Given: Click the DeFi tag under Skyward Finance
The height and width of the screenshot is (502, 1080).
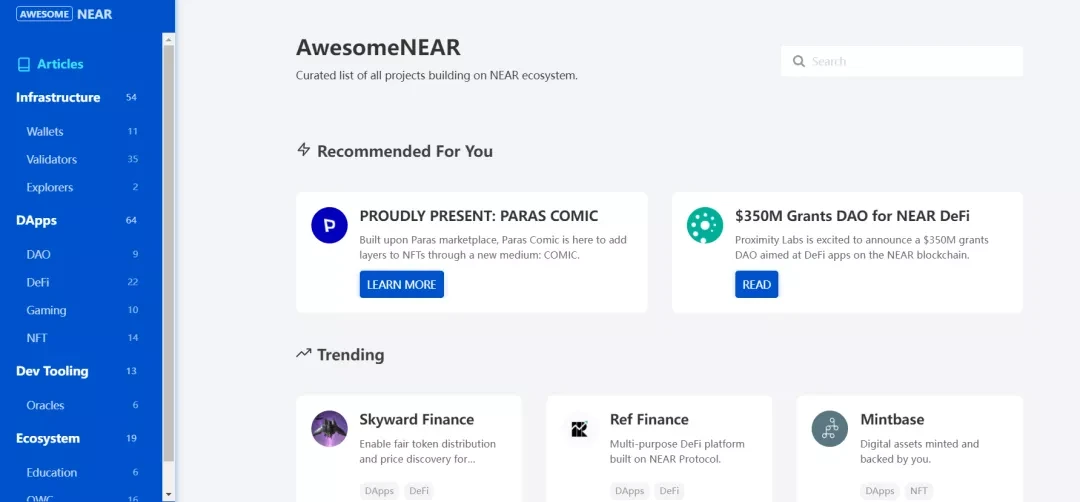Looking at the screenshot, I should (x=419, y=491).
